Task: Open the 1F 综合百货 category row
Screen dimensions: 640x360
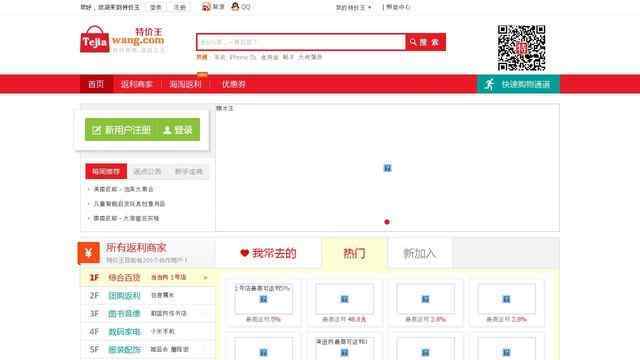Action: click(148, 277)
